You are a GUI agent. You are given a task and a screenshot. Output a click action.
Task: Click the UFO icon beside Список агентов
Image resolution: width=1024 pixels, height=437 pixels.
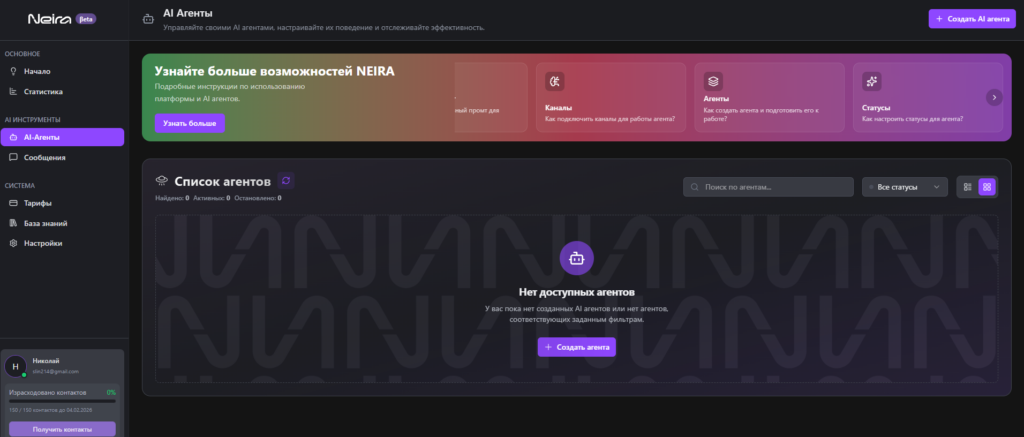pyautogui.click(x=162, y=181)
